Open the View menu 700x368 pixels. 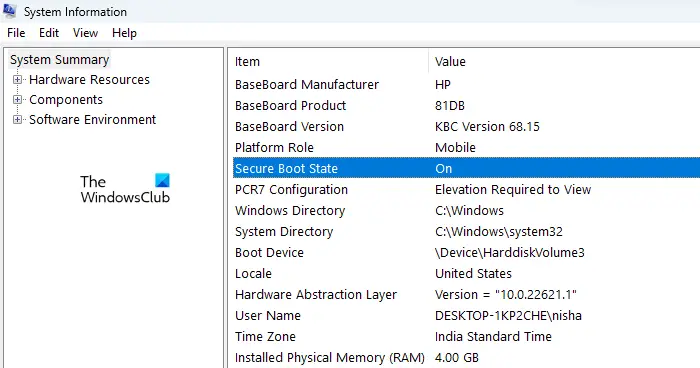85,33
